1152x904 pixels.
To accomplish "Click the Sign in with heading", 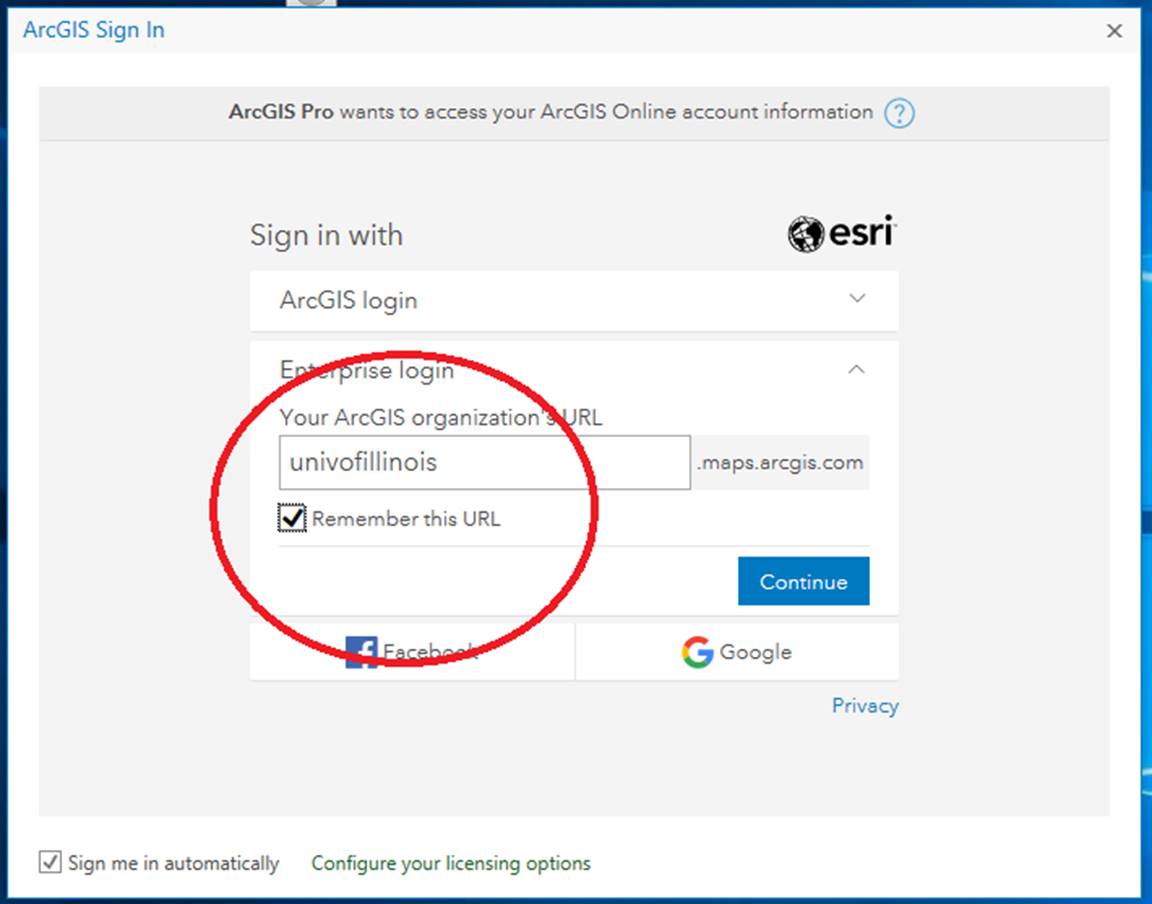I will [326, 235].
